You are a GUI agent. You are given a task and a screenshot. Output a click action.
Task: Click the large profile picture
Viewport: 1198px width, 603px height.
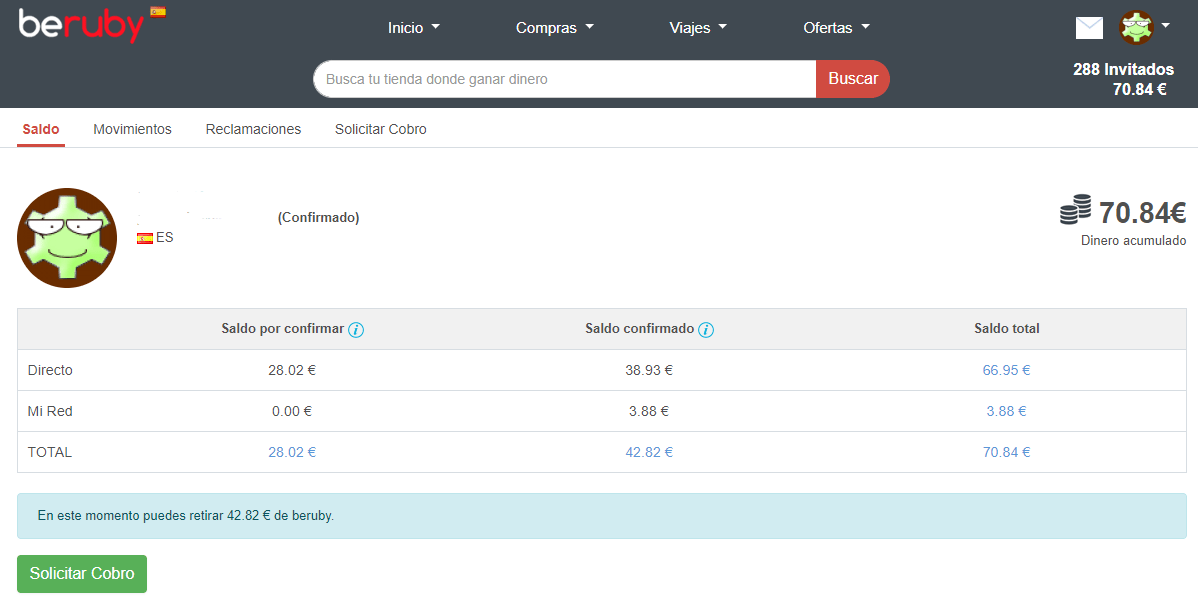coord(67,238)
